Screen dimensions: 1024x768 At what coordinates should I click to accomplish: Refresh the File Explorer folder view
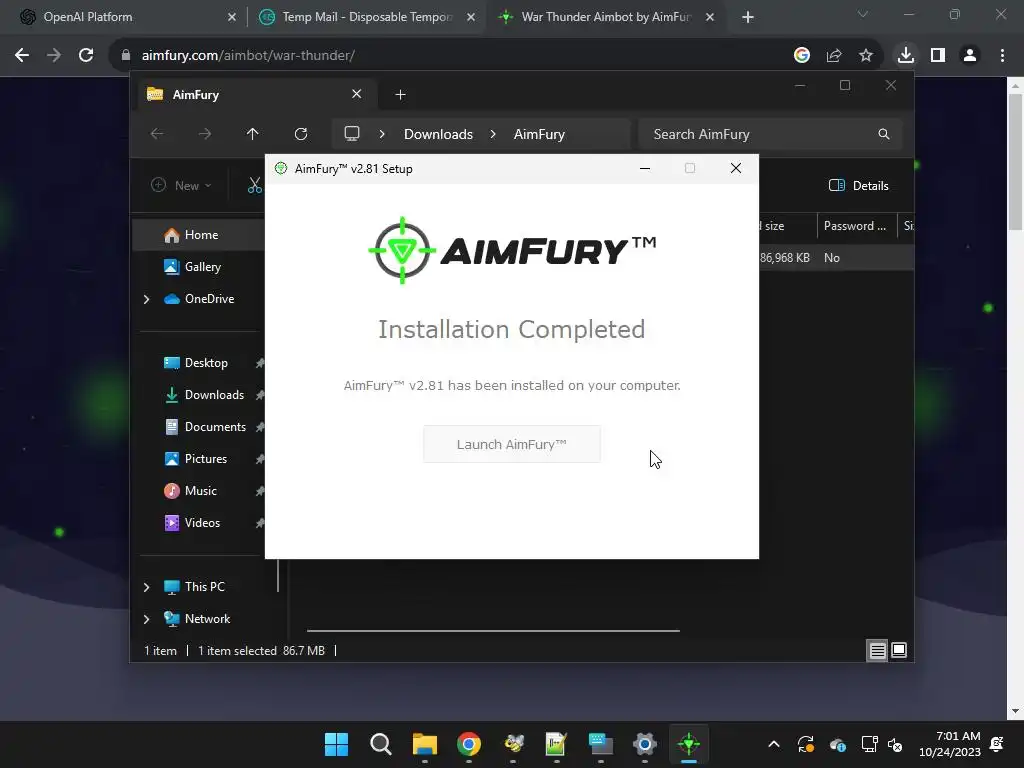[300, 134]
